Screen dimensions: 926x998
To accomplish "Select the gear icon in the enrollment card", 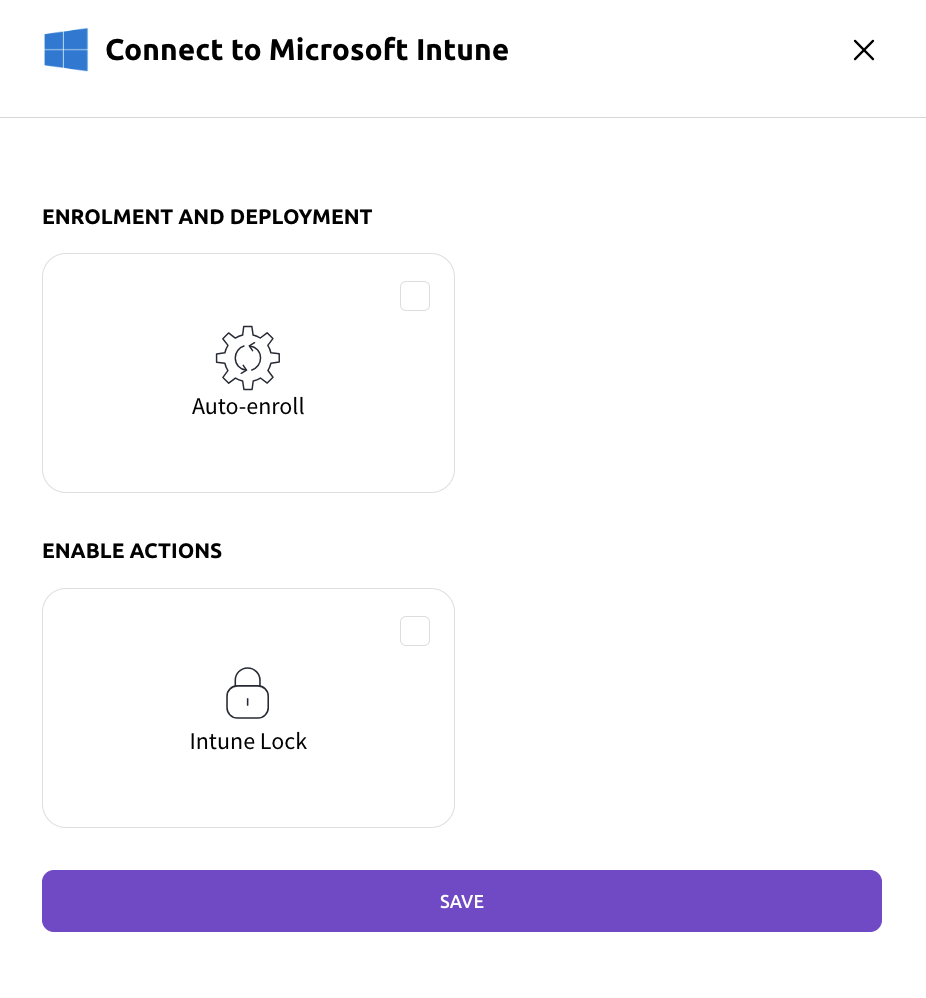I will click(247, 357).
